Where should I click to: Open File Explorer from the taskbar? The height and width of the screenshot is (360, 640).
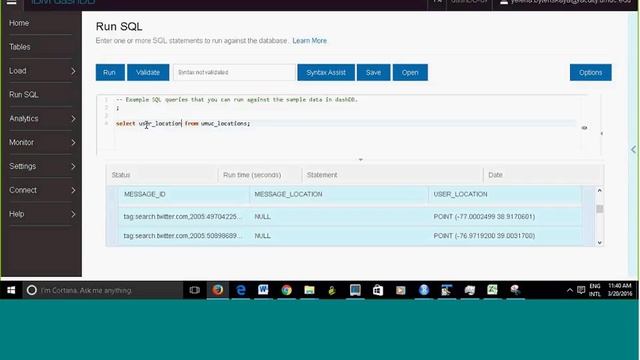[309, 290]
